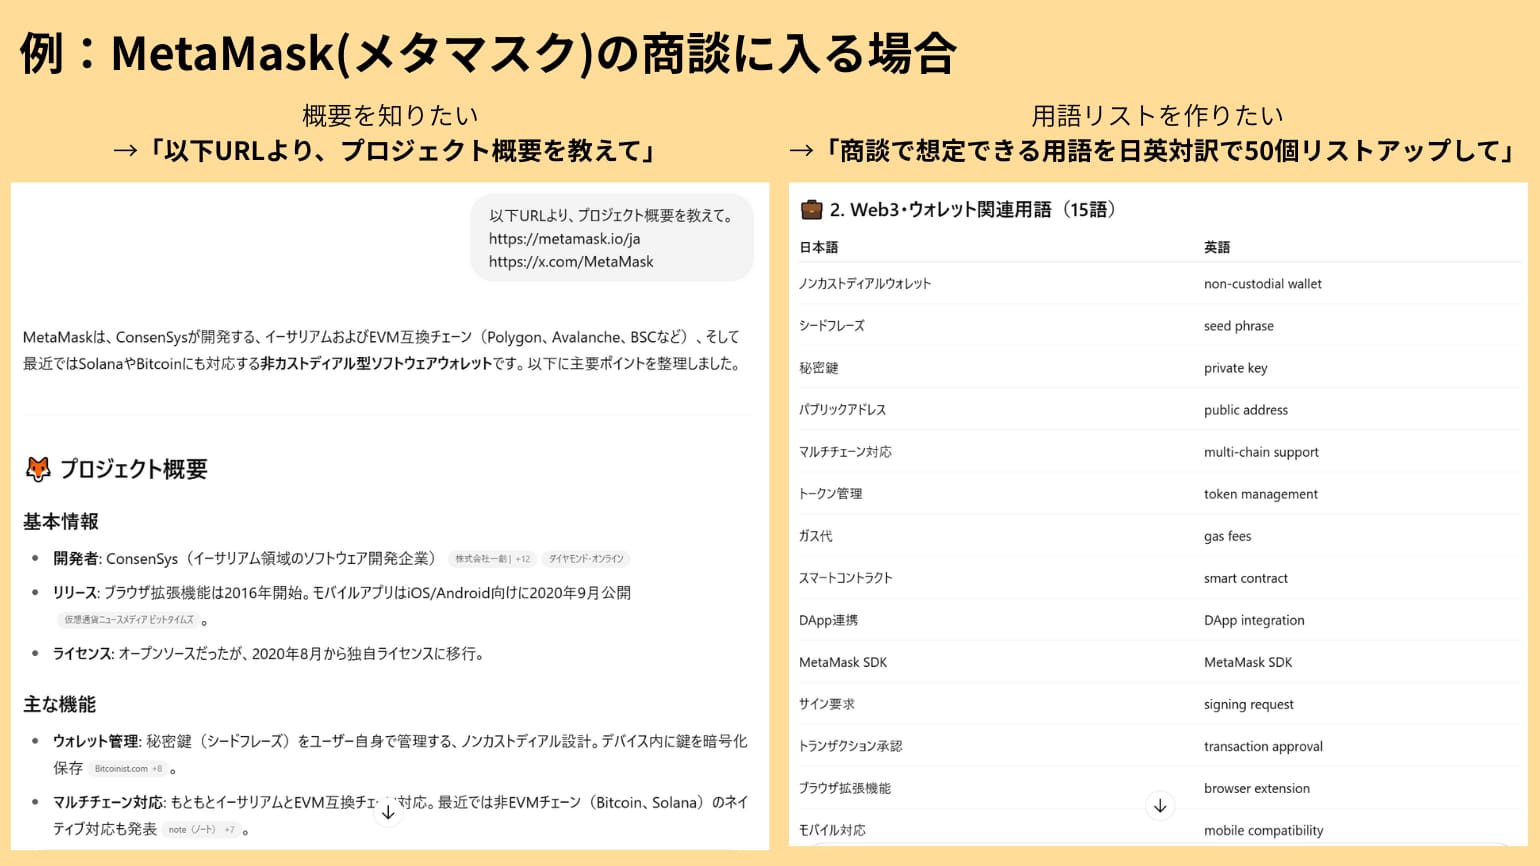Screen dimensions: 1540x866
Task: Click the smart contract cell
Action: (1246, 578)
